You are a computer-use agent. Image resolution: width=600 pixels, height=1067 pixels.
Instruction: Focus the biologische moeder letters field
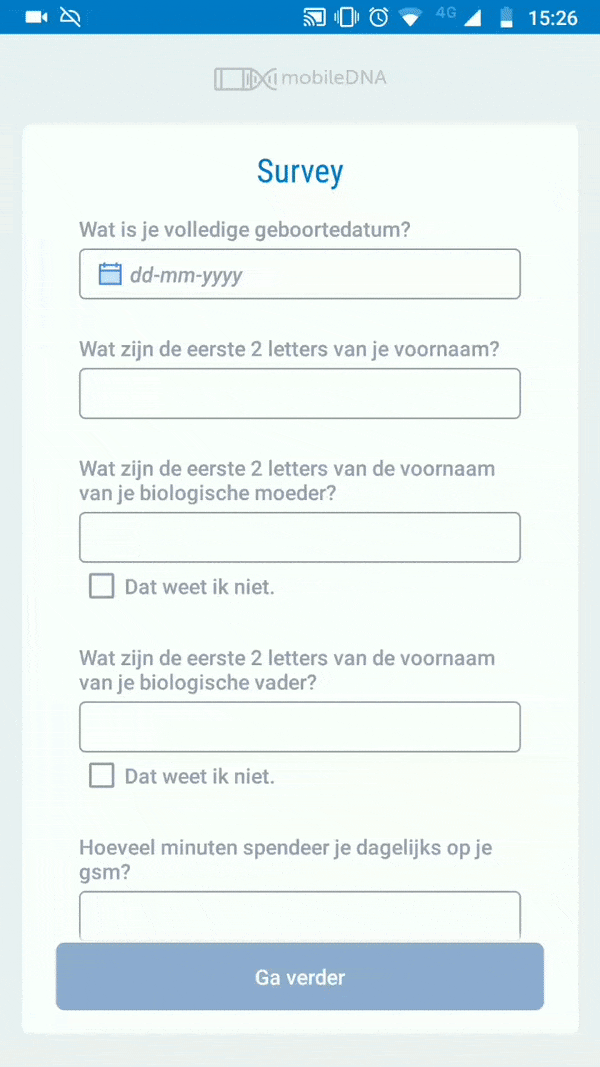tap(300, 538)
